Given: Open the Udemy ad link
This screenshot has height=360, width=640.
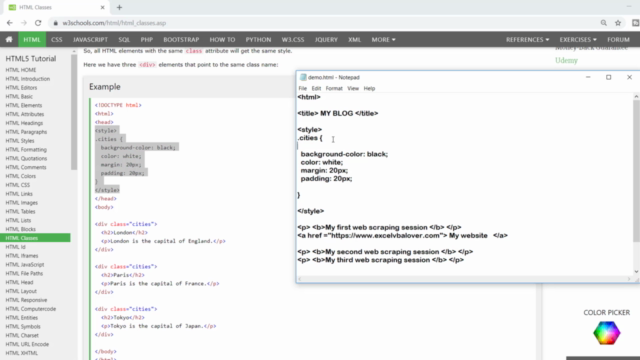Looking at the screenshot, I should click(x=566, y=60).
